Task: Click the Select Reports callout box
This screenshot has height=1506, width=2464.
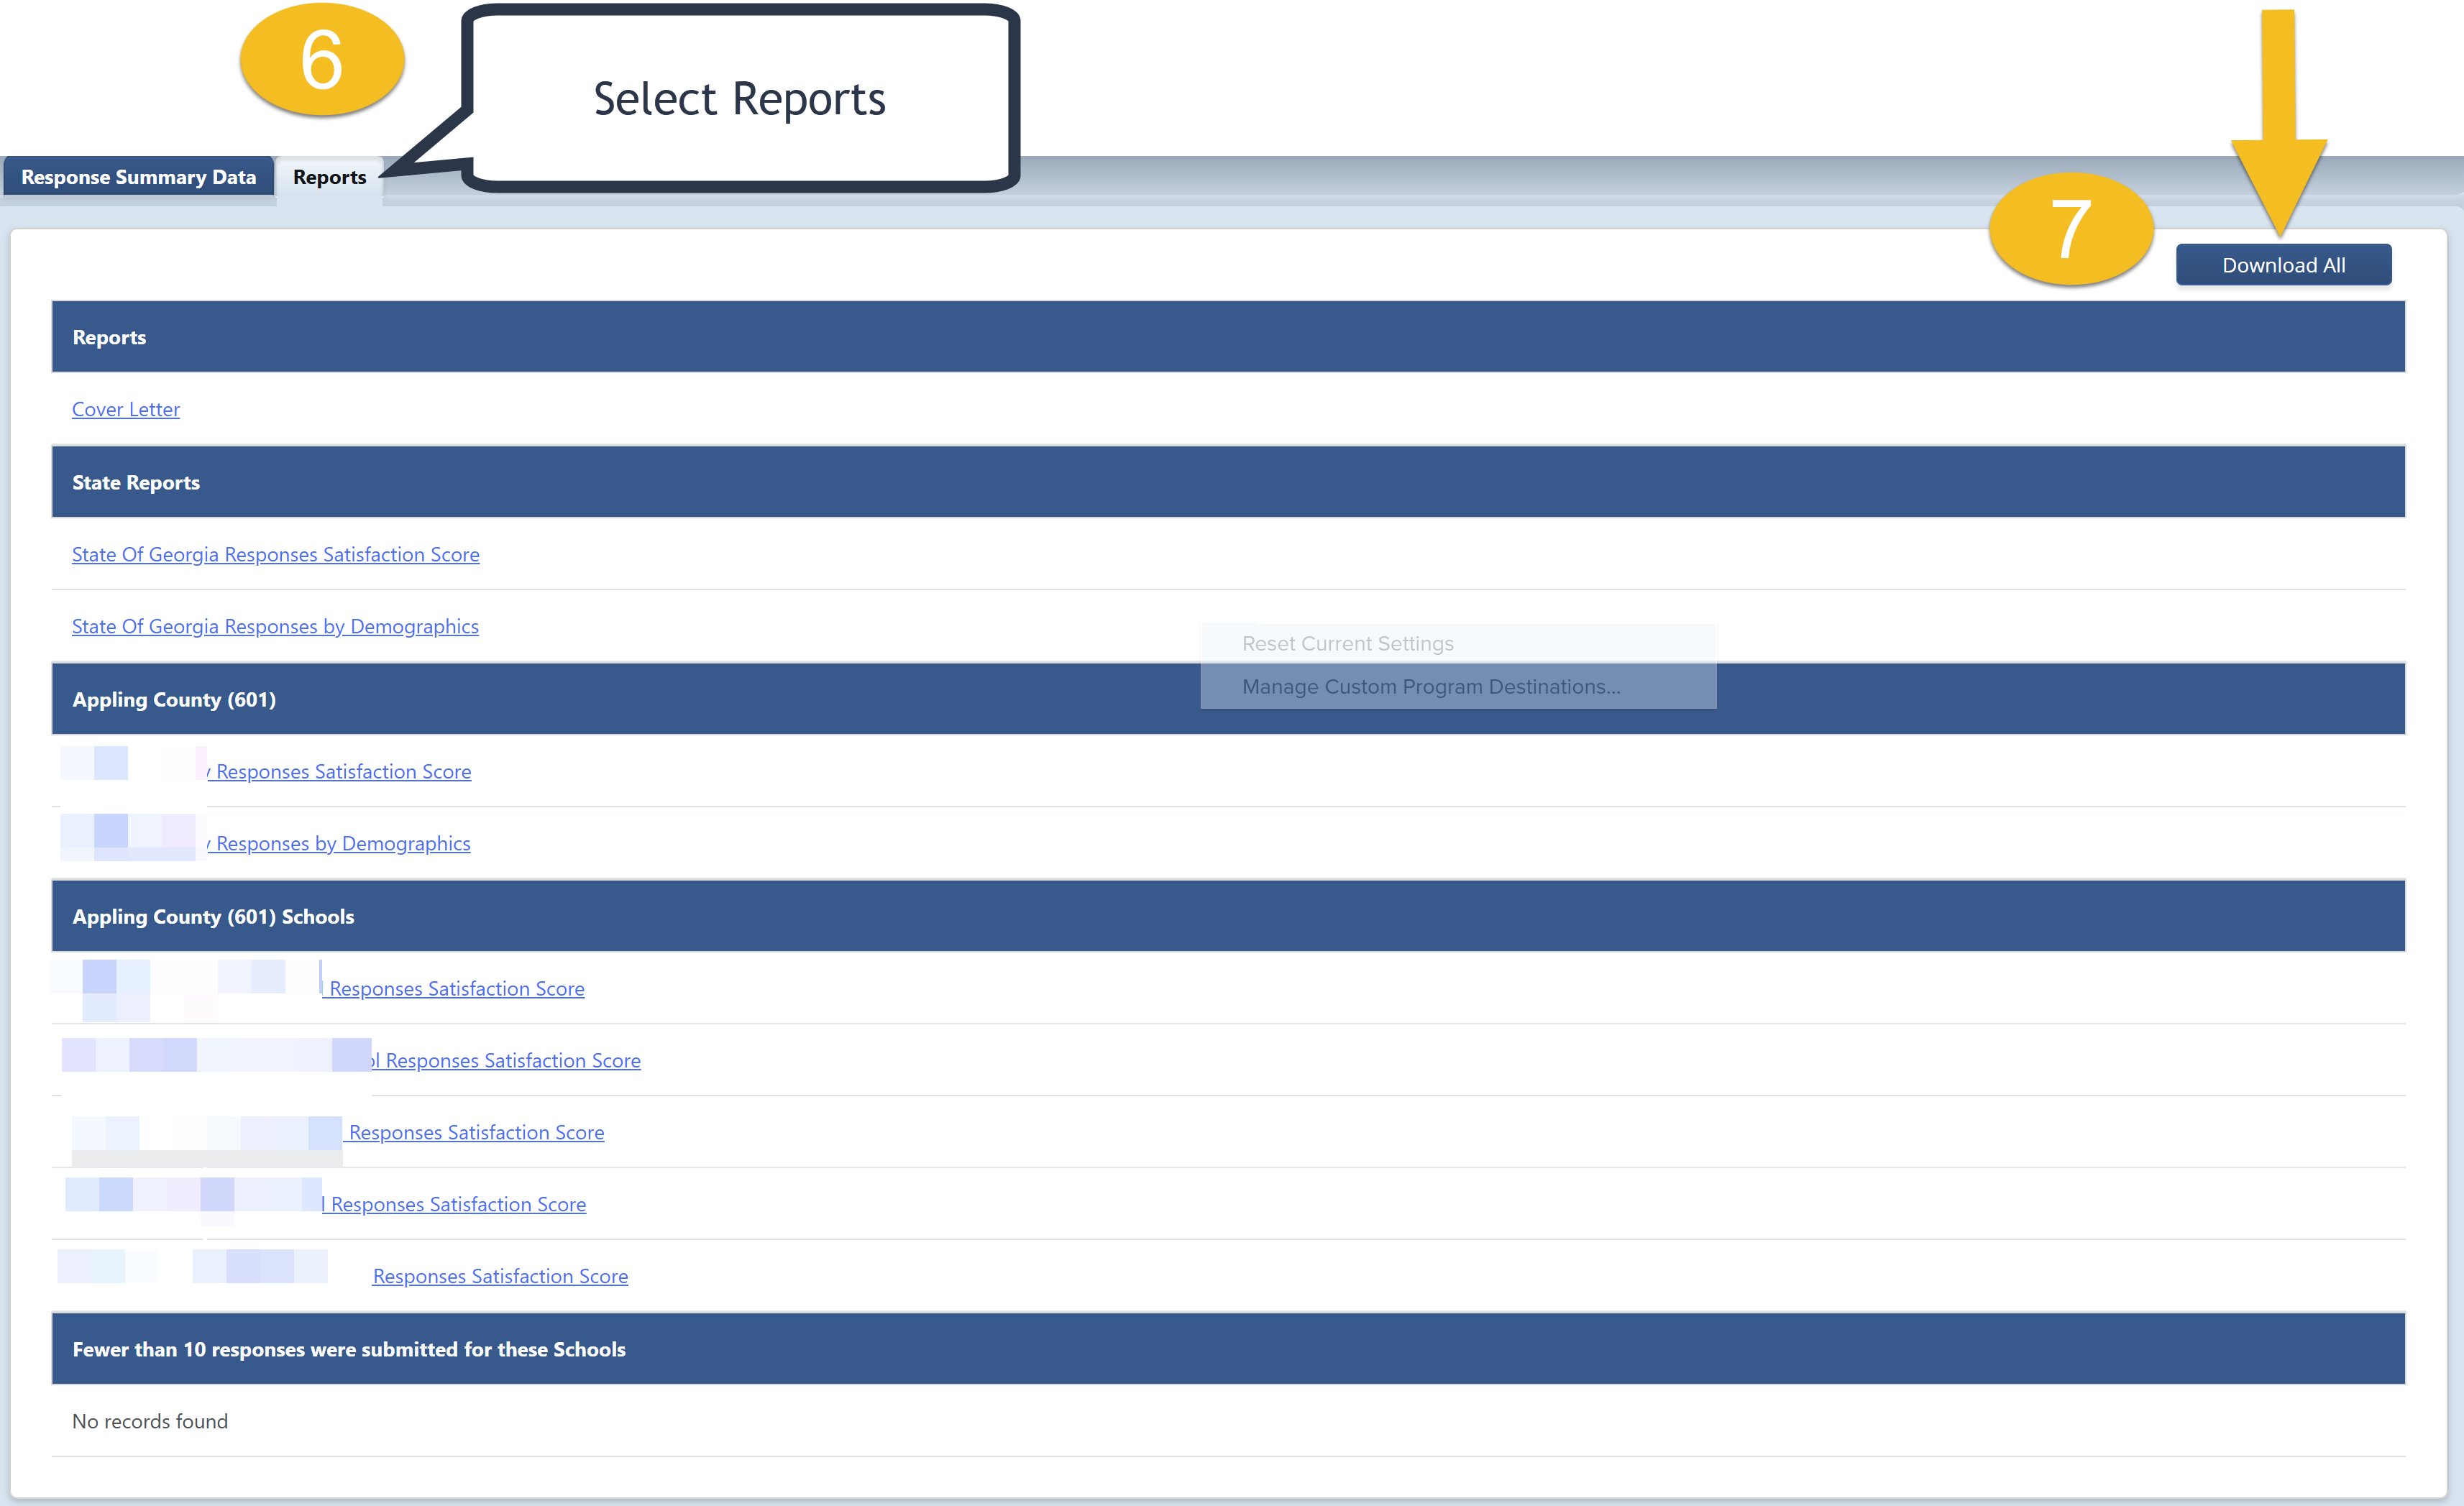Action: 740,98
